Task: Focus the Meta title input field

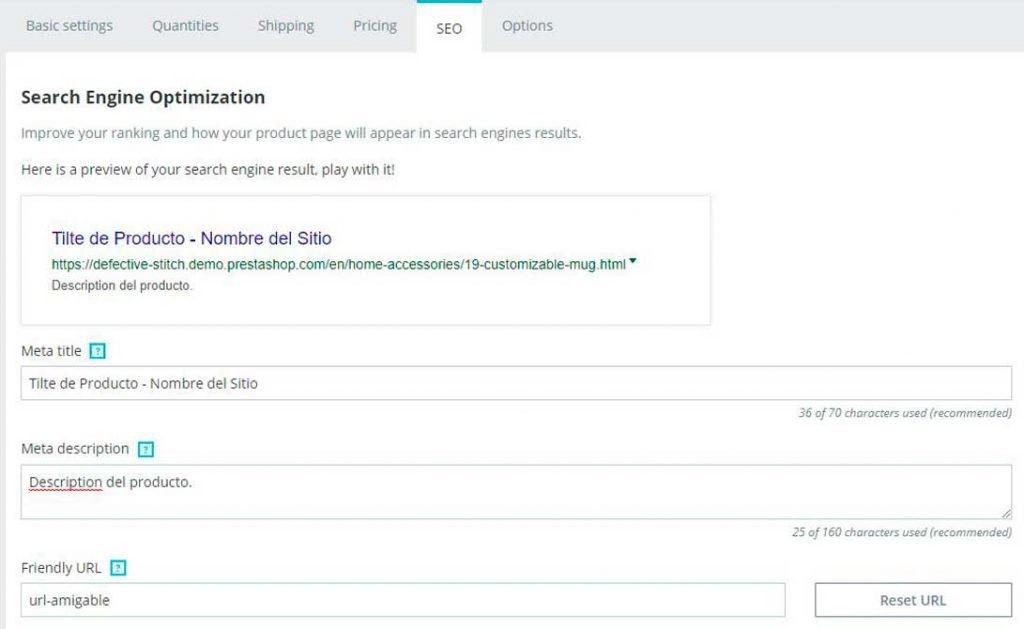Action: 516,383
